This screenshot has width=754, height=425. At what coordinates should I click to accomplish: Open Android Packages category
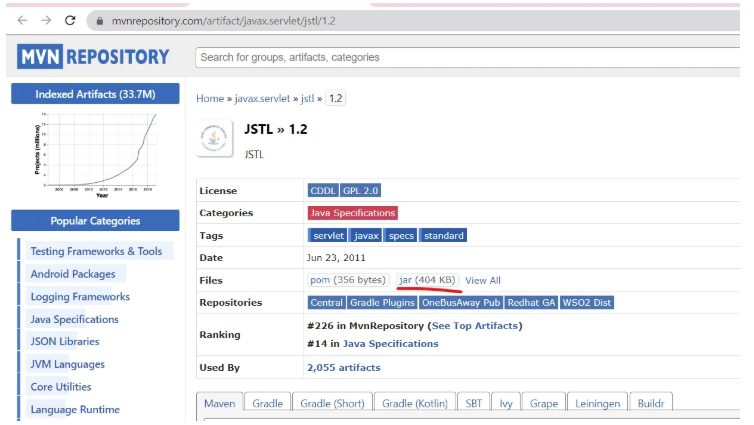[x=73, y=274]
